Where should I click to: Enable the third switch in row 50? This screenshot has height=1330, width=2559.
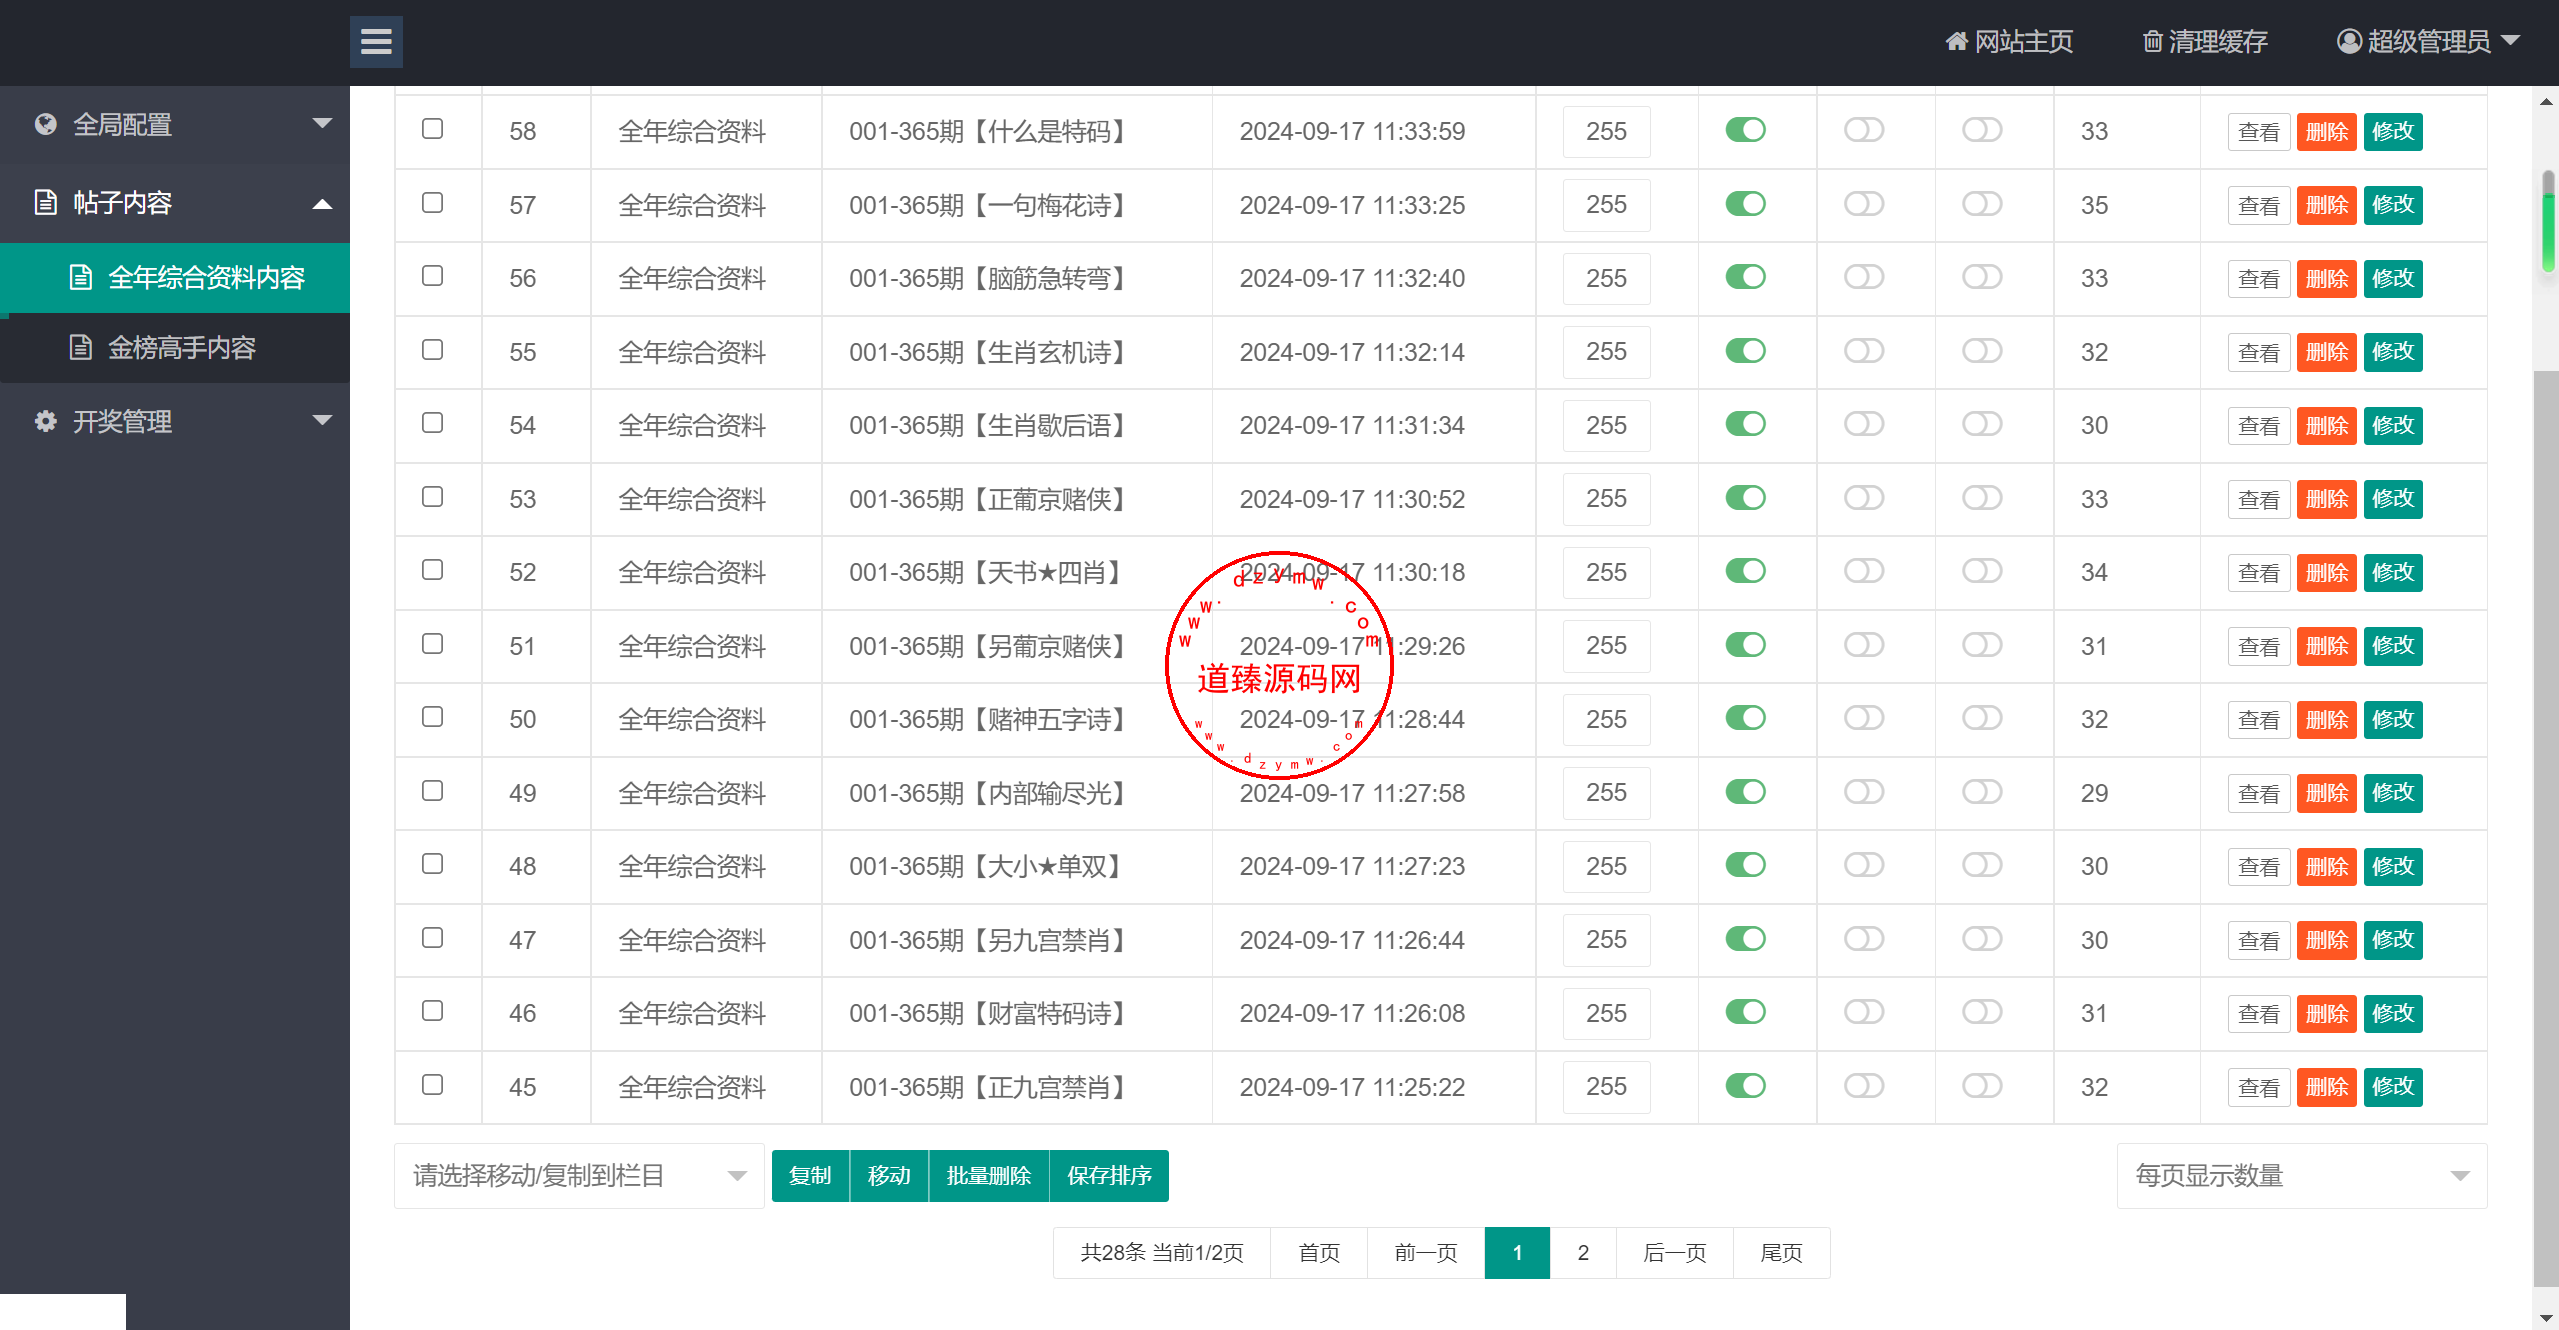[1982, 718]
